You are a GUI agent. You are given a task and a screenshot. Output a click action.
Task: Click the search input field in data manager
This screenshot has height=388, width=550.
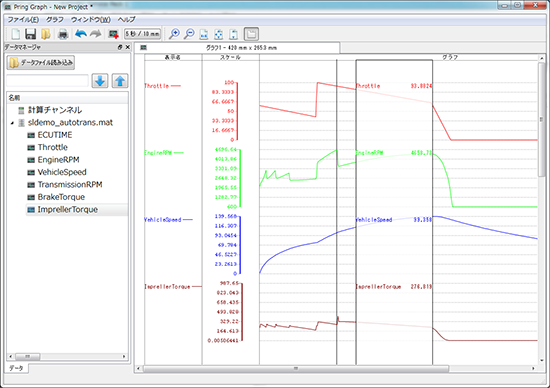(47, 81)
